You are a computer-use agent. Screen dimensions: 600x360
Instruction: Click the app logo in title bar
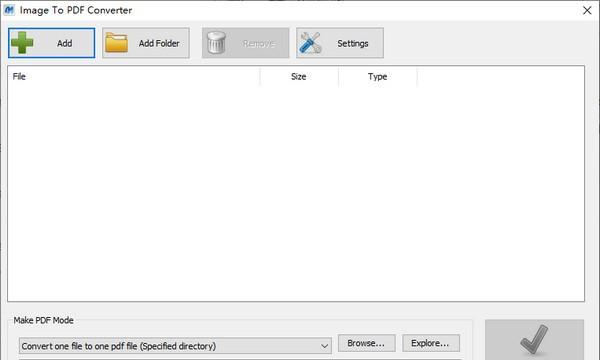point(9,10)
